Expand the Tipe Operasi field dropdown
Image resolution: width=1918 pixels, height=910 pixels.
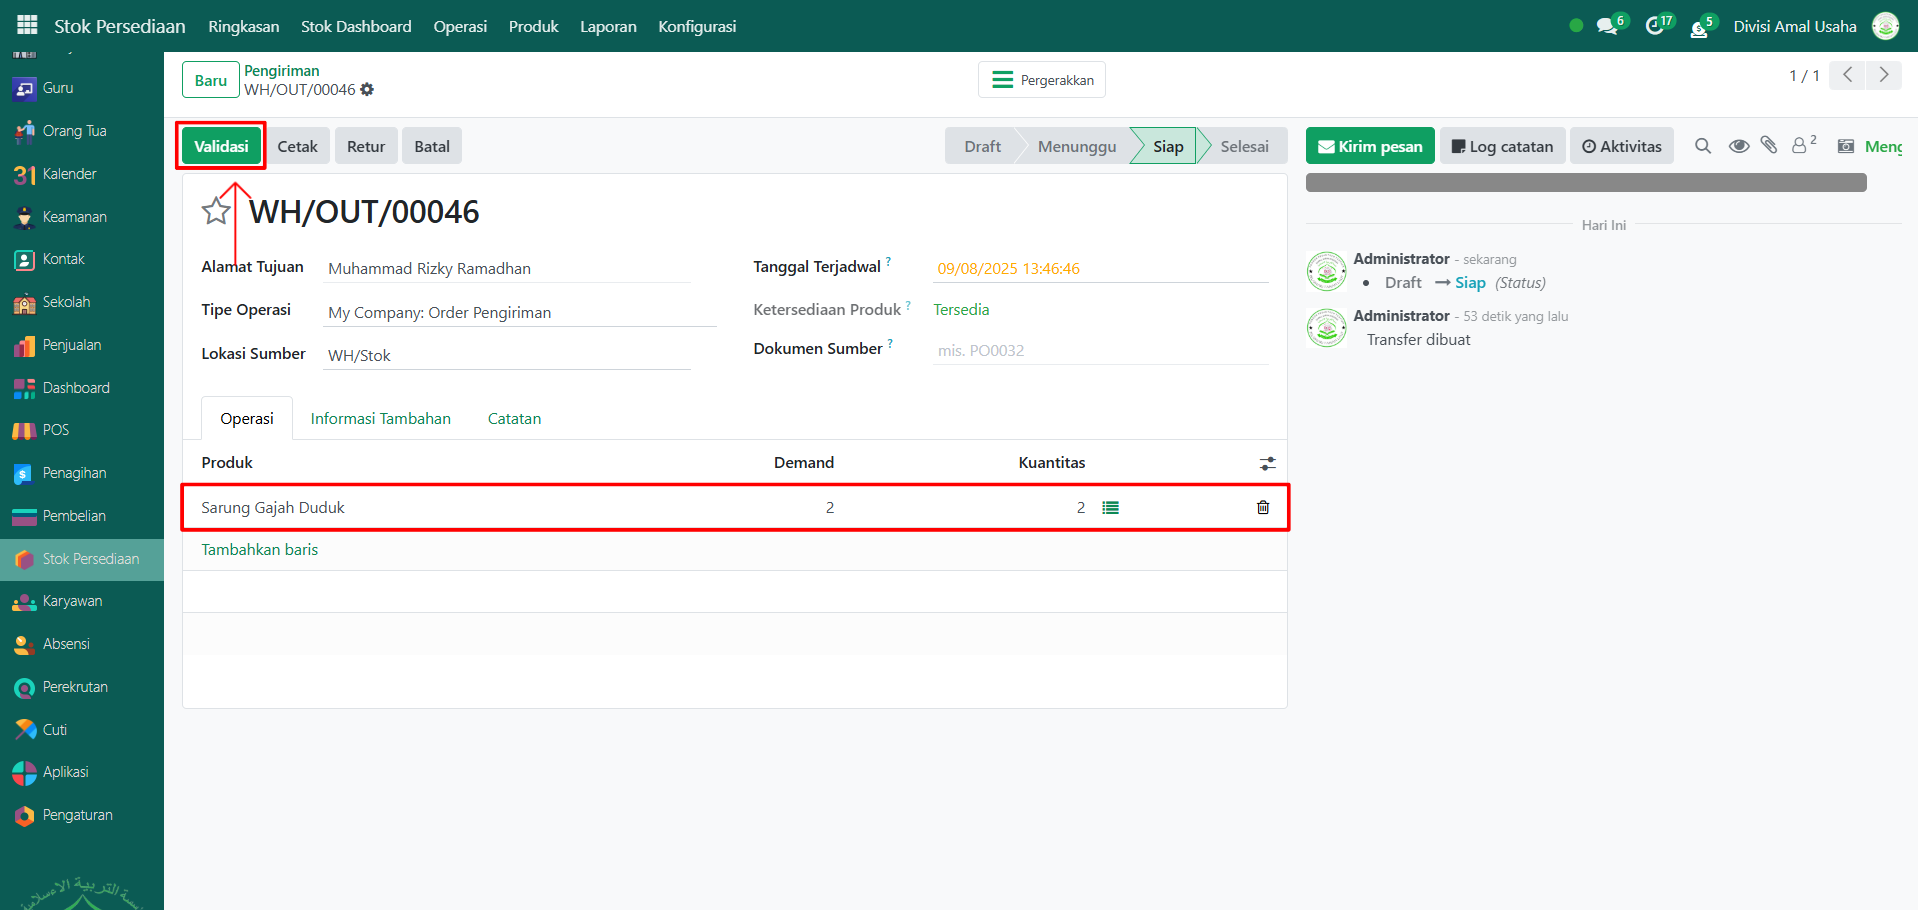click(518, 312)
